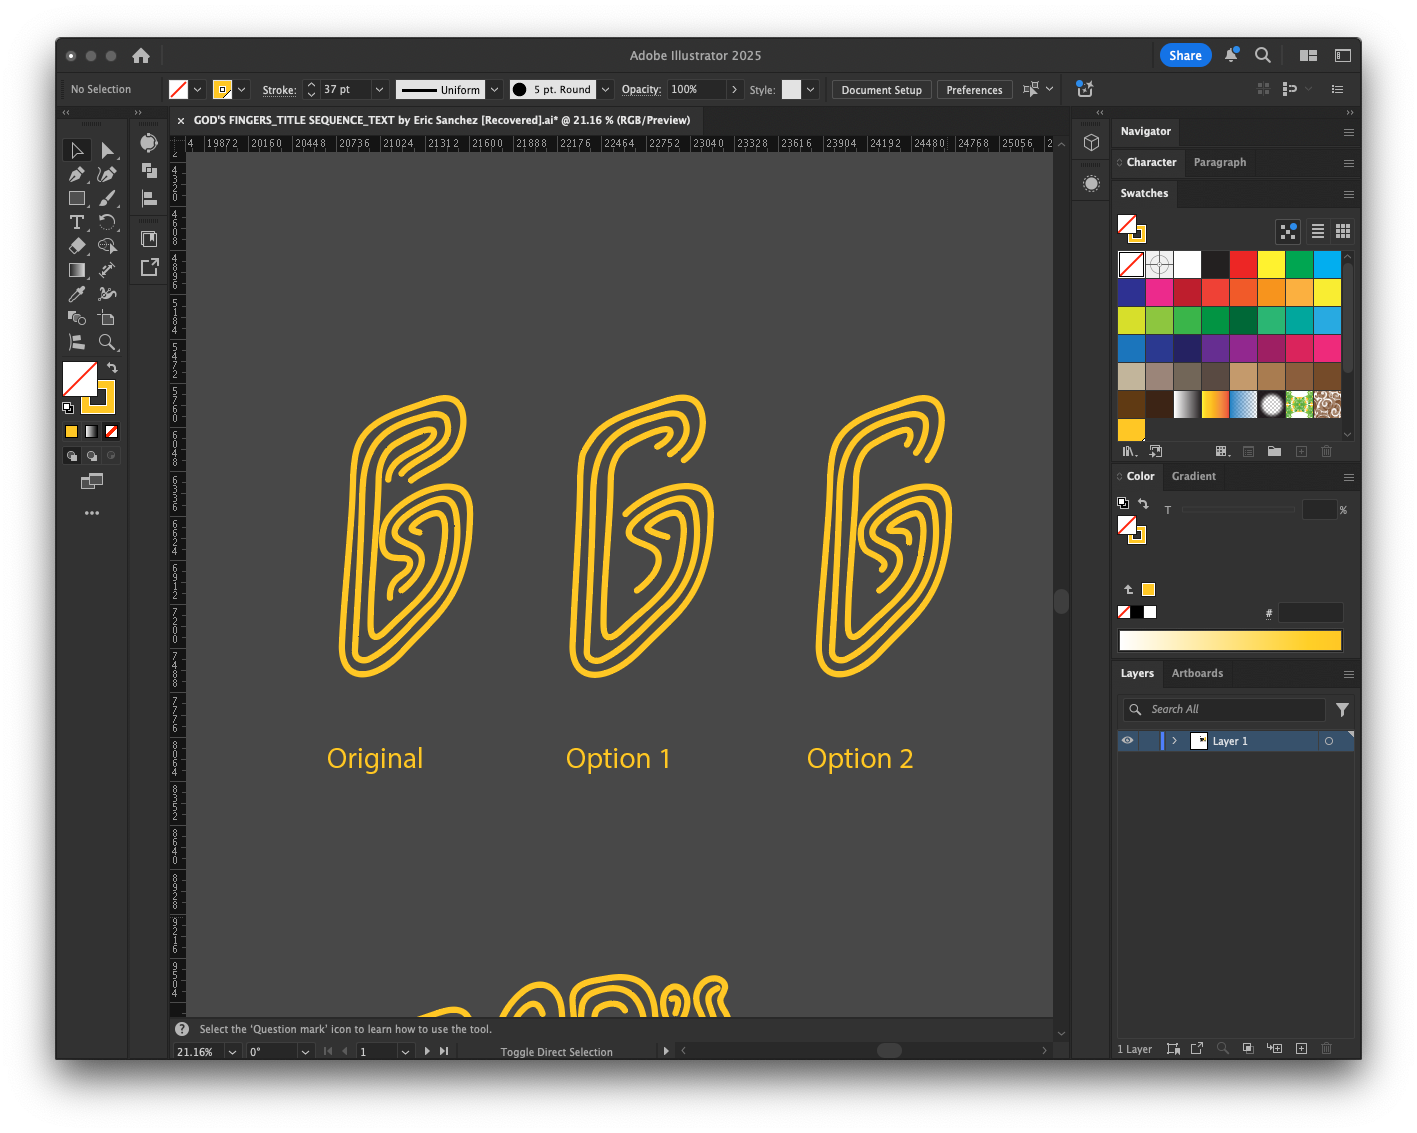The image size is (1417, 1133).
Task: Open the Swatches panel menu
Action: [1349, 194]
